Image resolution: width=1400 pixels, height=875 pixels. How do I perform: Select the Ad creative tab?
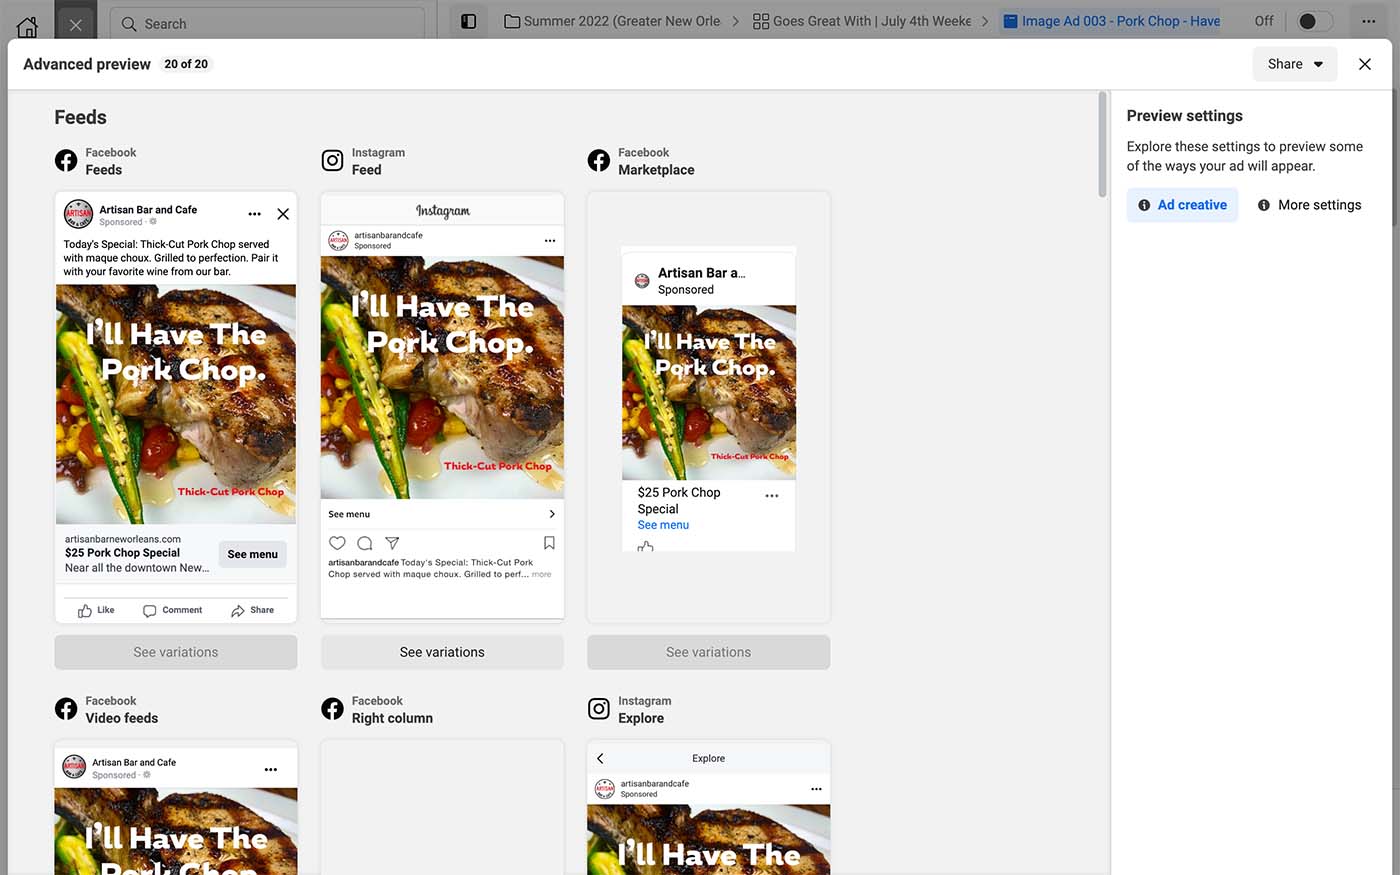tap(1182, 205)
